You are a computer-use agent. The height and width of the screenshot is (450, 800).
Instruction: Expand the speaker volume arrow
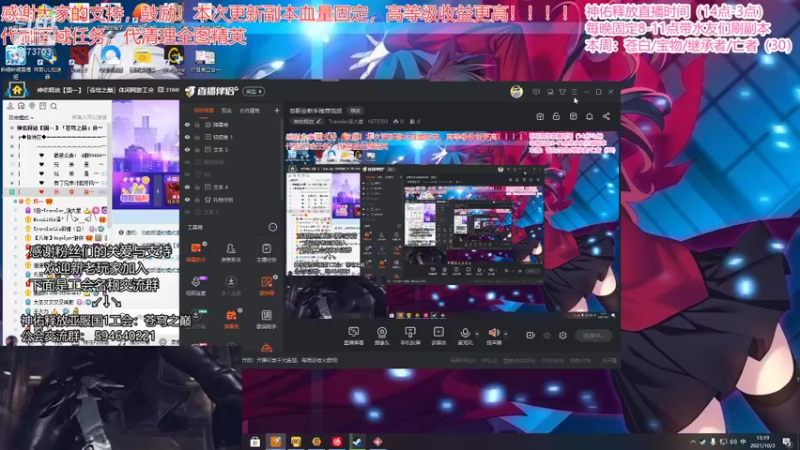506,335
